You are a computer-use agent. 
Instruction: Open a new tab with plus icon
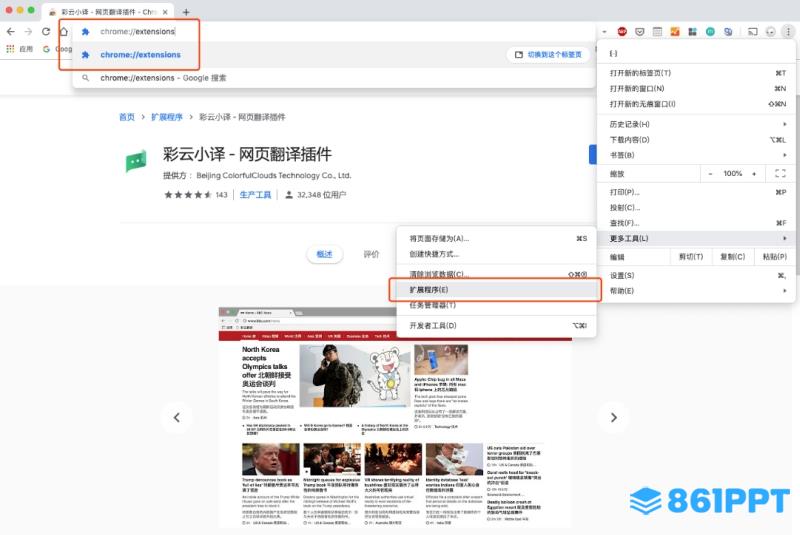[x=186, y=12]
